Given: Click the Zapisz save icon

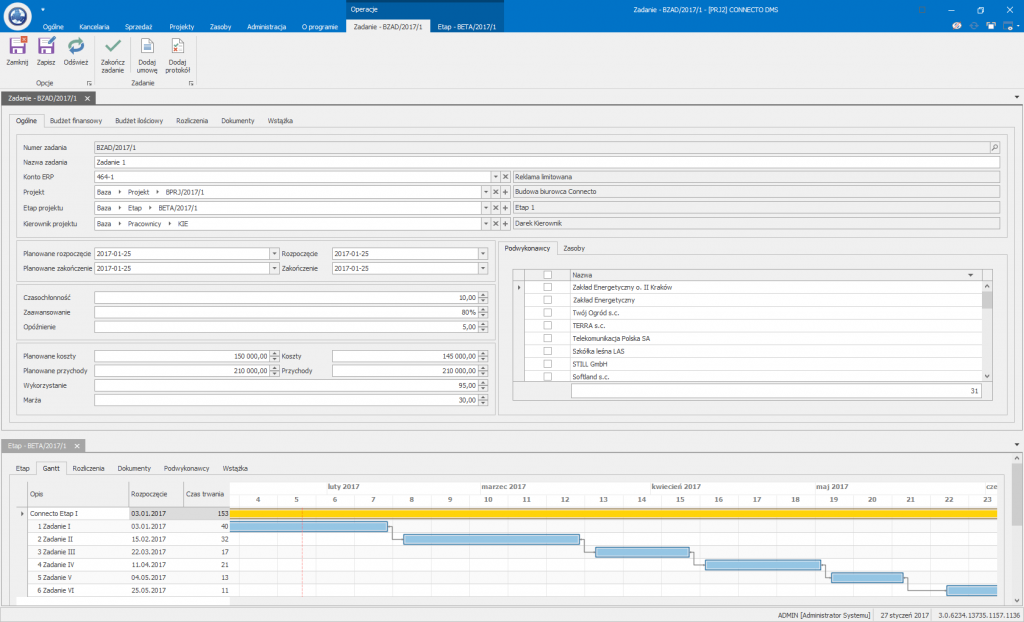Looking at the screenshot, I should (x=46, y=46).
